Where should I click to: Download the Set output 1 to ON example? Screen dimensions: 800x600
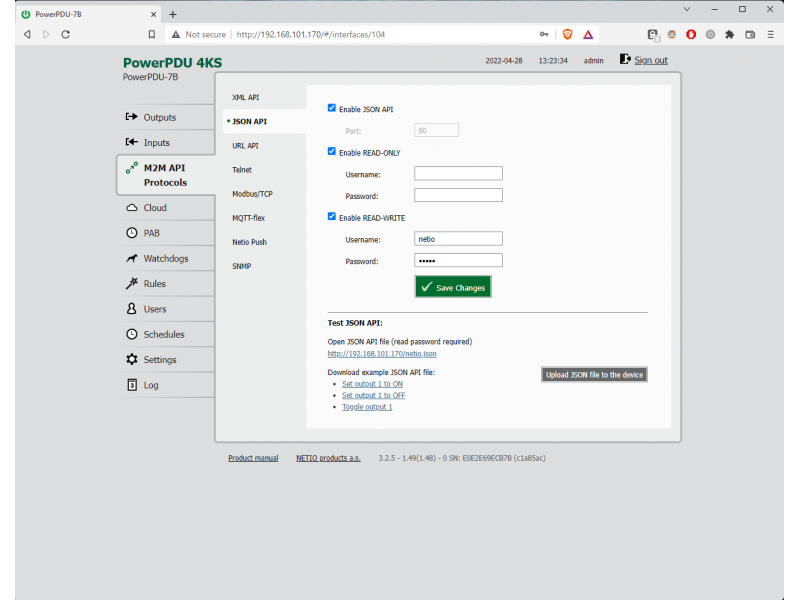click(372, 384)
